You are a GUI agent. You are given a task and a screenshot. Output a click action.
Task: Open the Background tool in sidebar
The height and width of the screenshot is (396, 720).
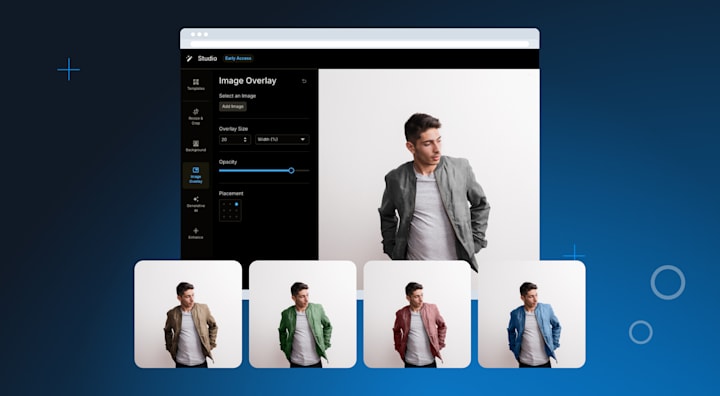(196, 146)
